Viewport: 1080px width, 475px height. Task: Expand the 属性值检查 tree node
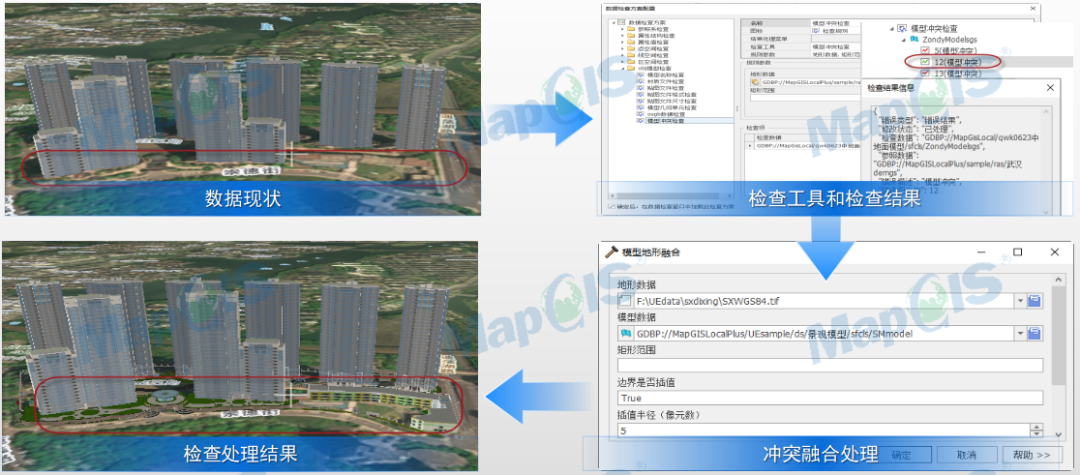point(623,42)
